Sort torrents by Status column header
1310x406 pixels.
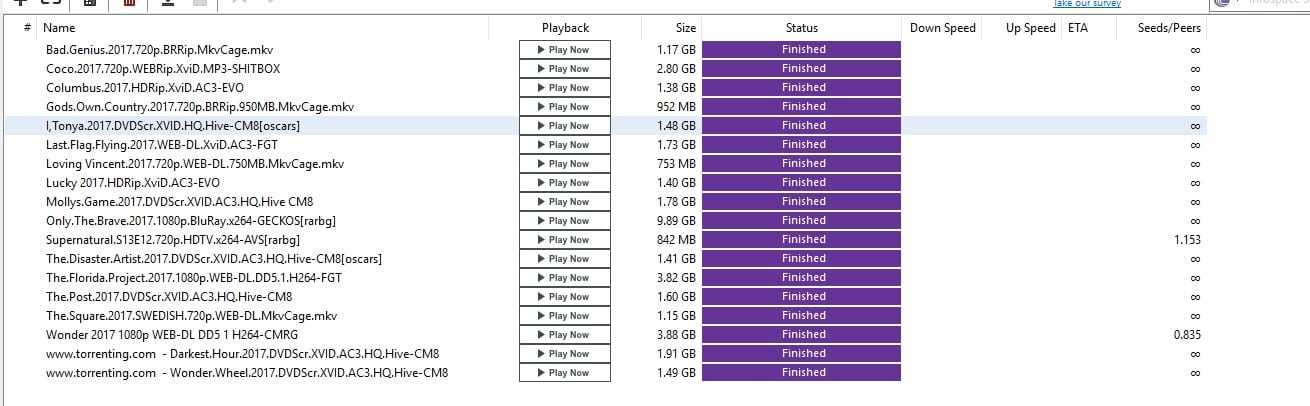point(801,28)
